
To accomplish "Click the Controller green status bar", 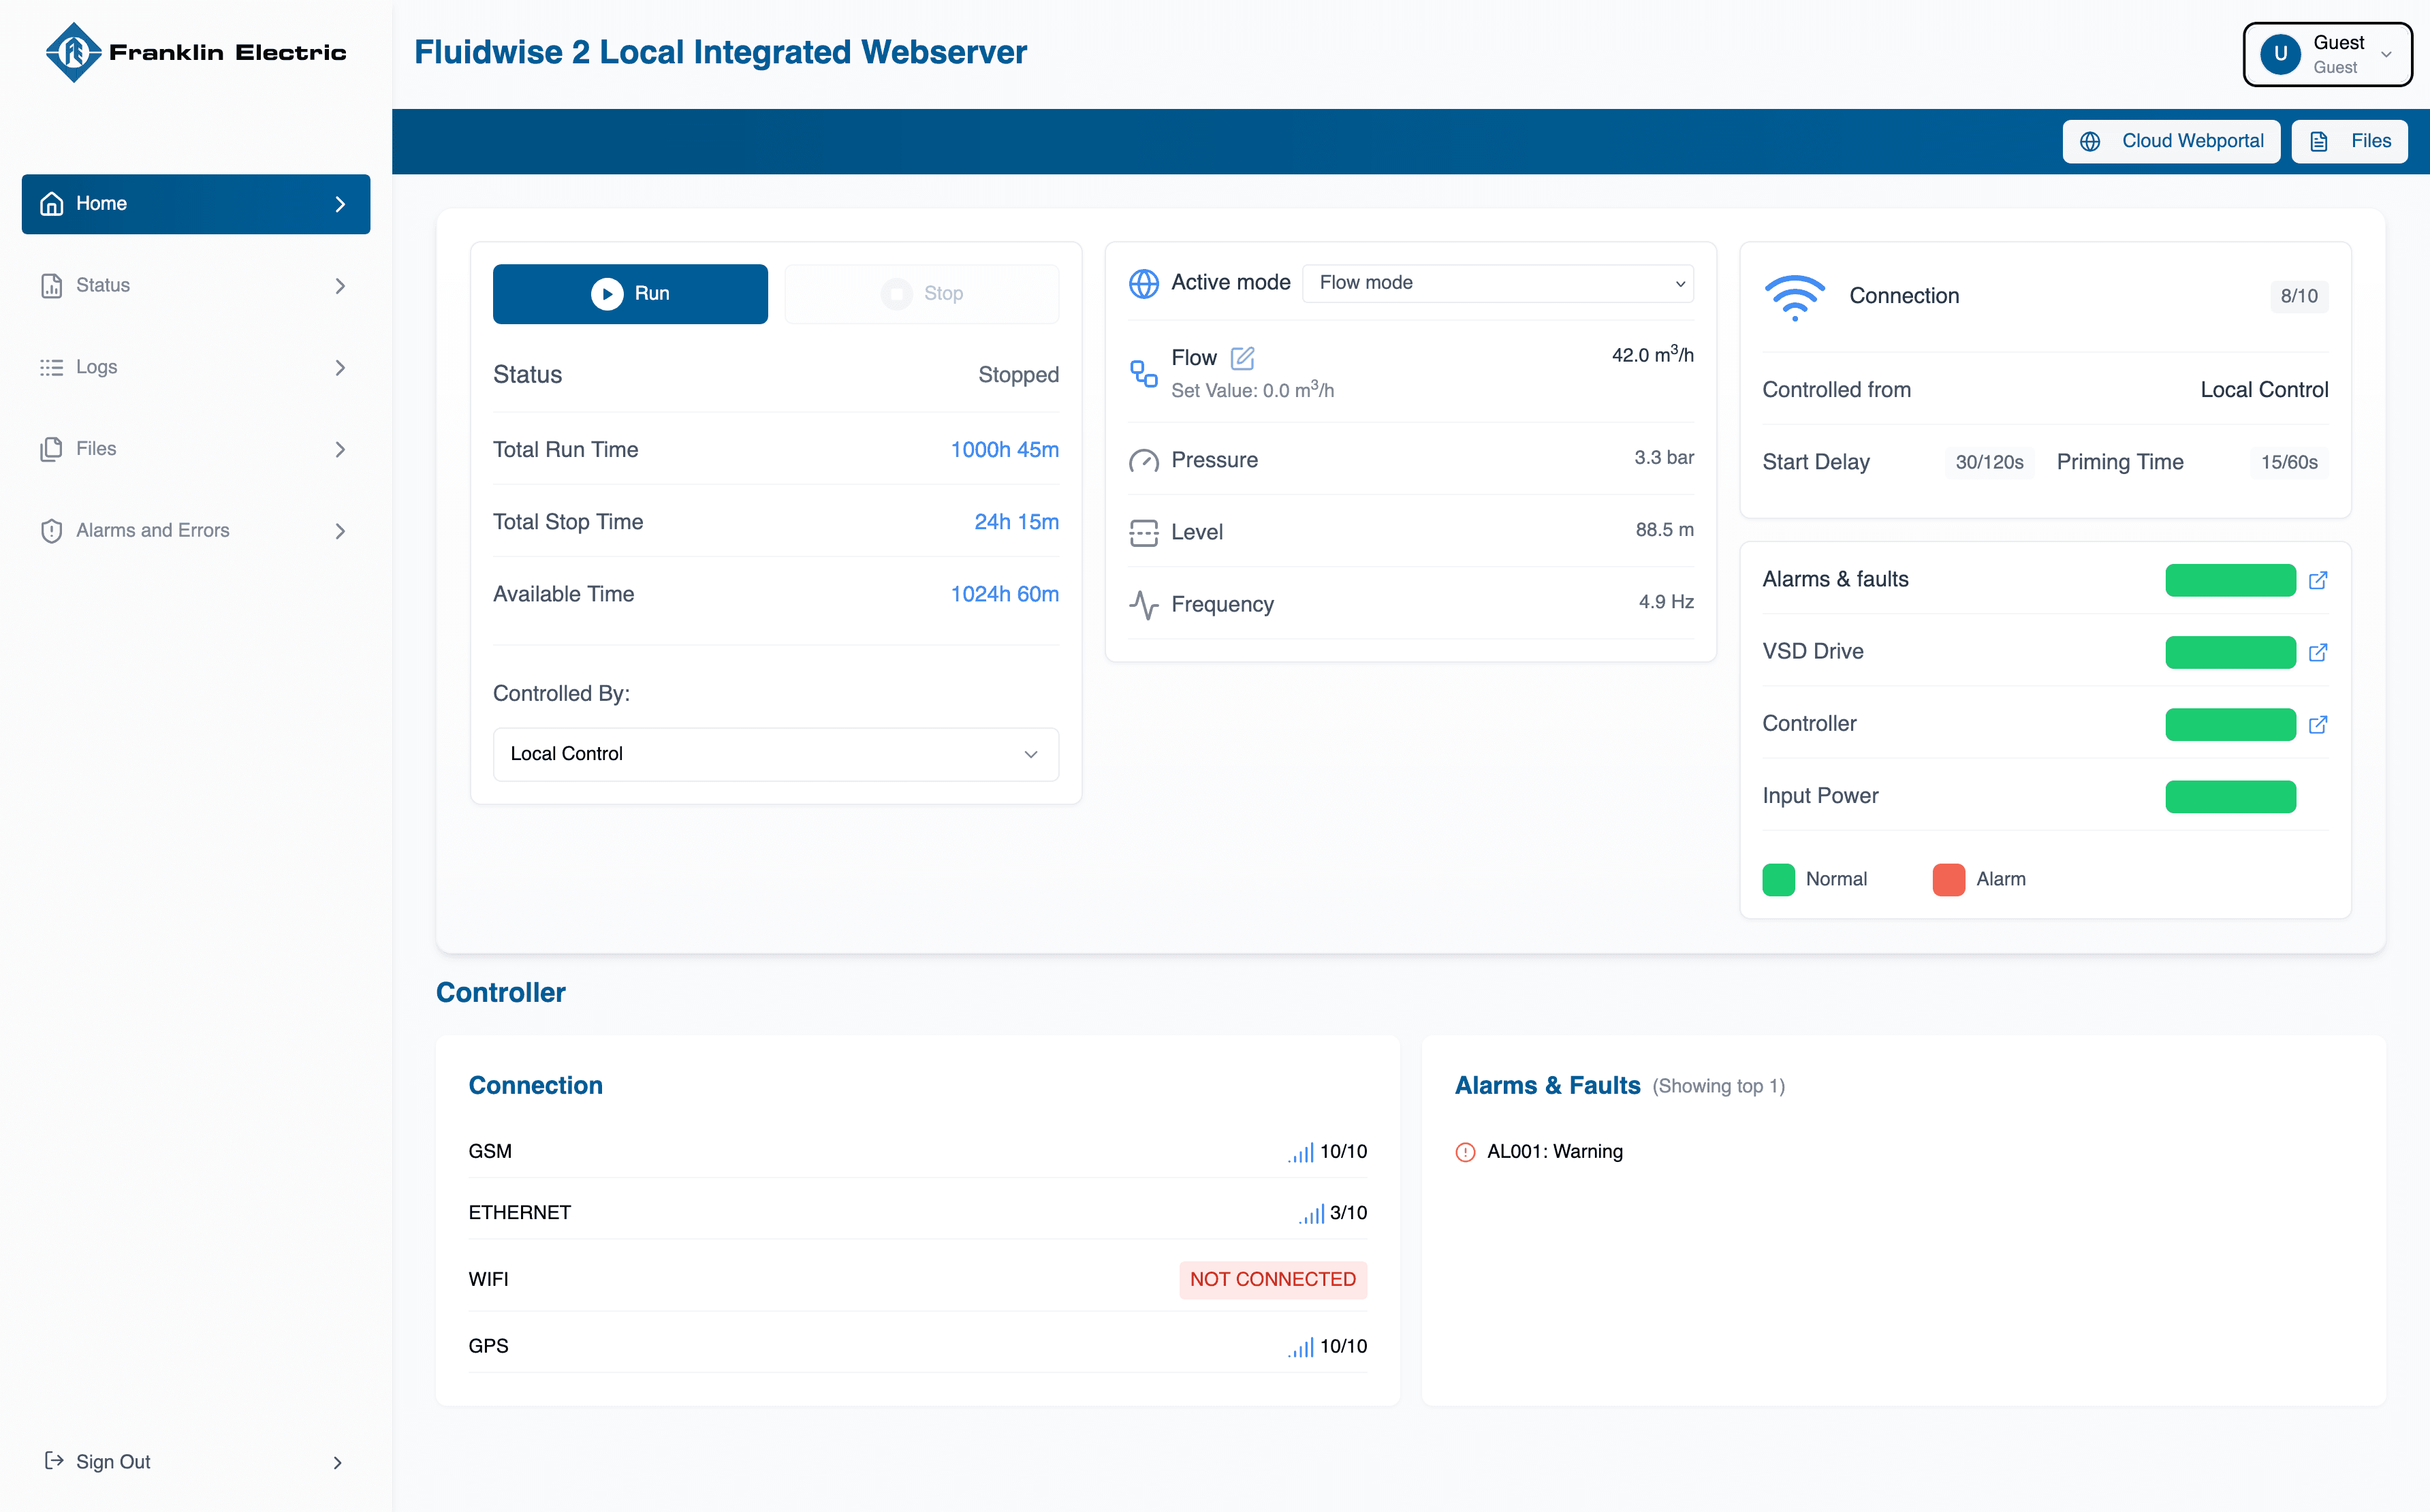I will coord(2230,724).
